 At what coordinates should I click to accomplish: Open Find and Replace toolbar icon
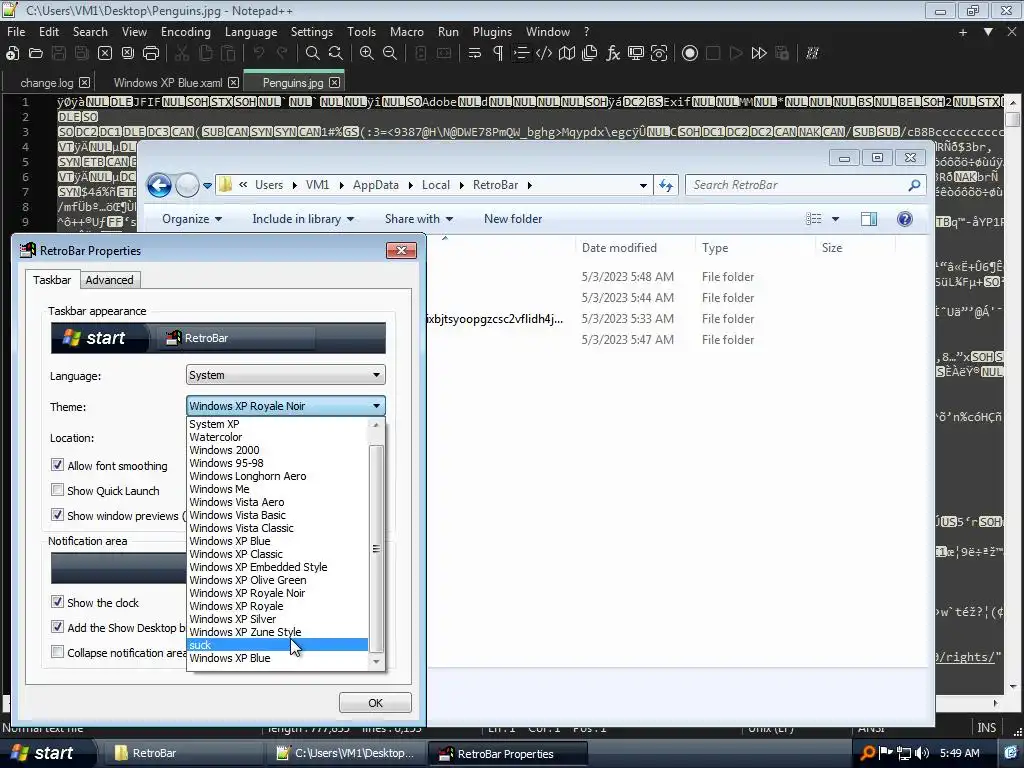tap(336, 54)
